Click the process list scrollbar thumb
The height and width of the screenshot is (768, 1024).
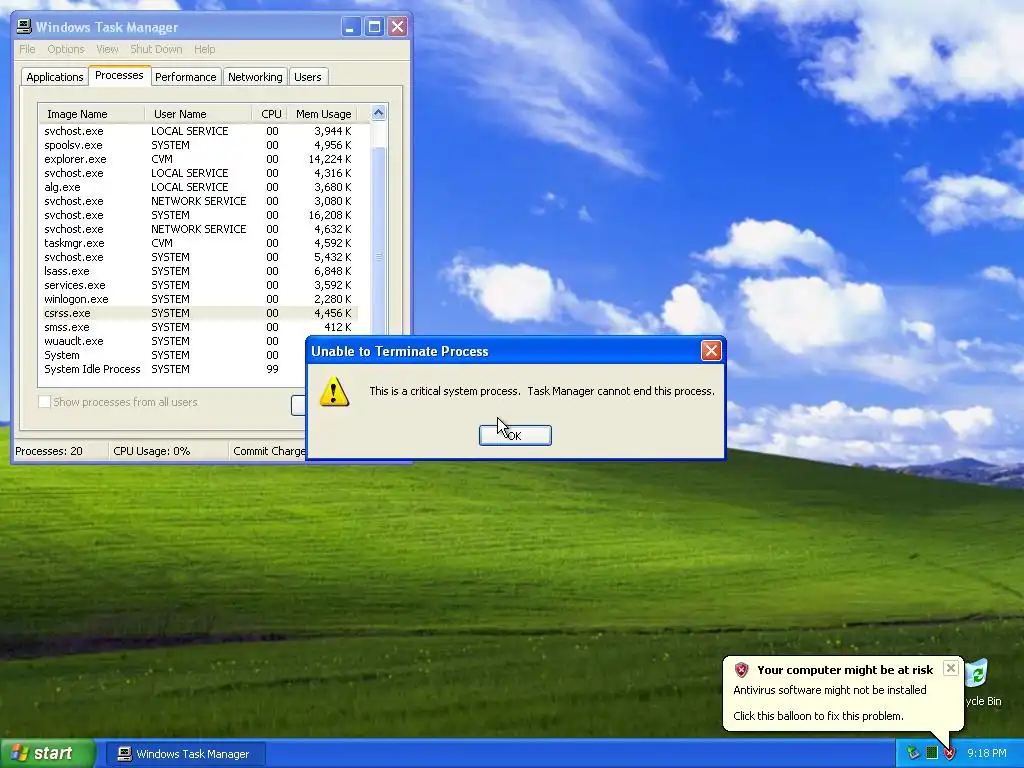379,257
